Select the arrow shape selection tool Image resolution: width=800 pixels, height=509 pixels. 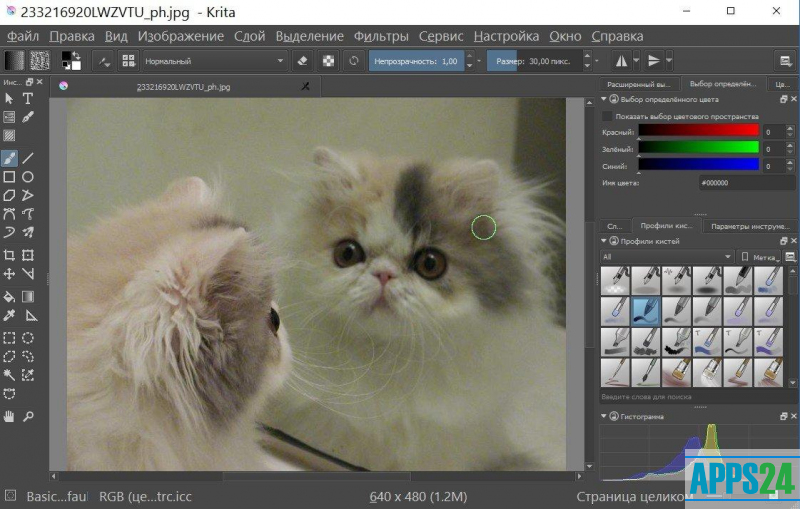pyautogui.click(x=9, y=98)
